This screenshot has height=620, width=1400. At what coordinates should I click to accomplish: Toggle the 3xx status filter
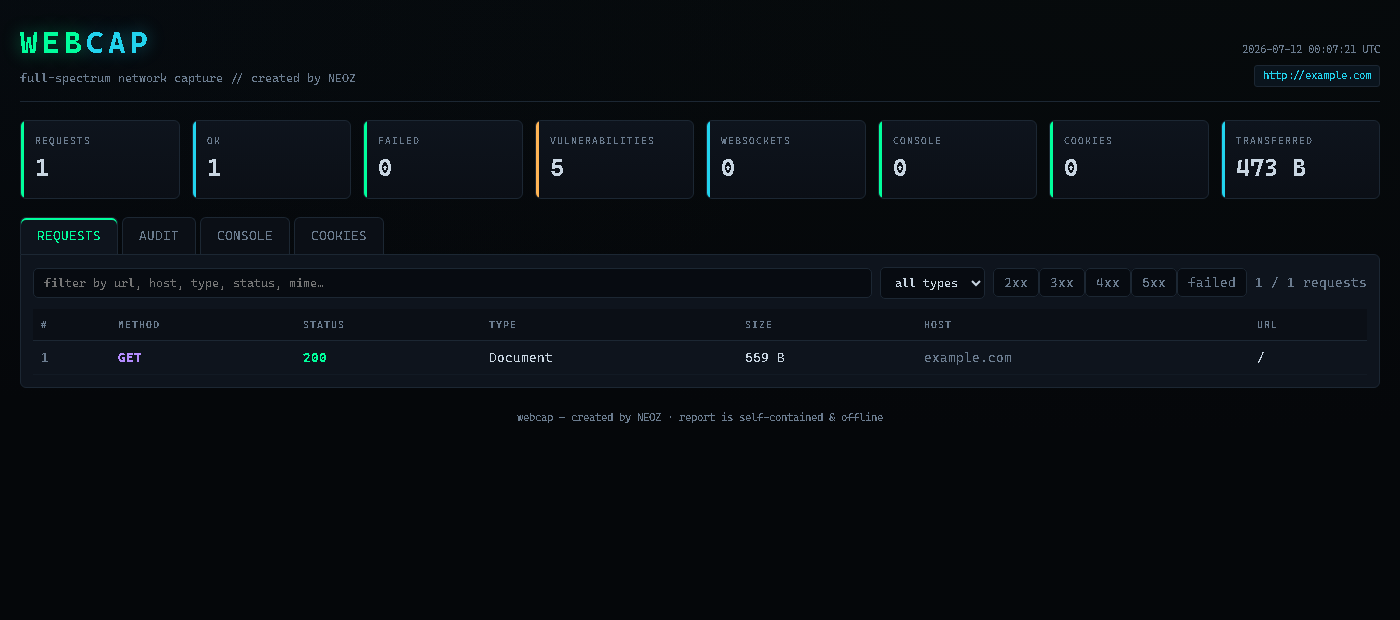(1062, 283)
